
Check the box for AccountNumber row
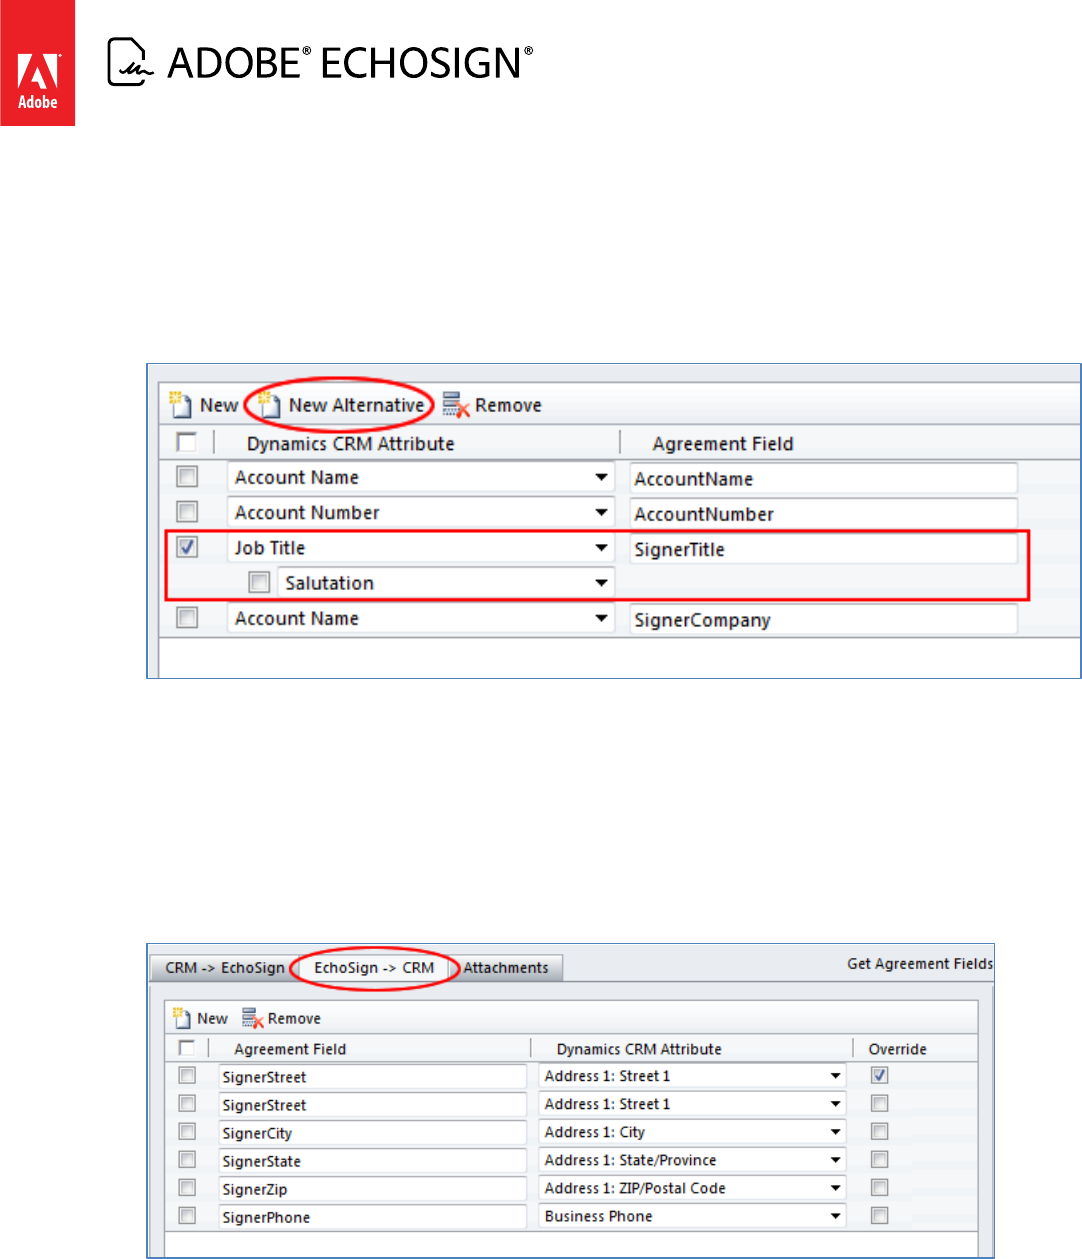tap(187, 512)
